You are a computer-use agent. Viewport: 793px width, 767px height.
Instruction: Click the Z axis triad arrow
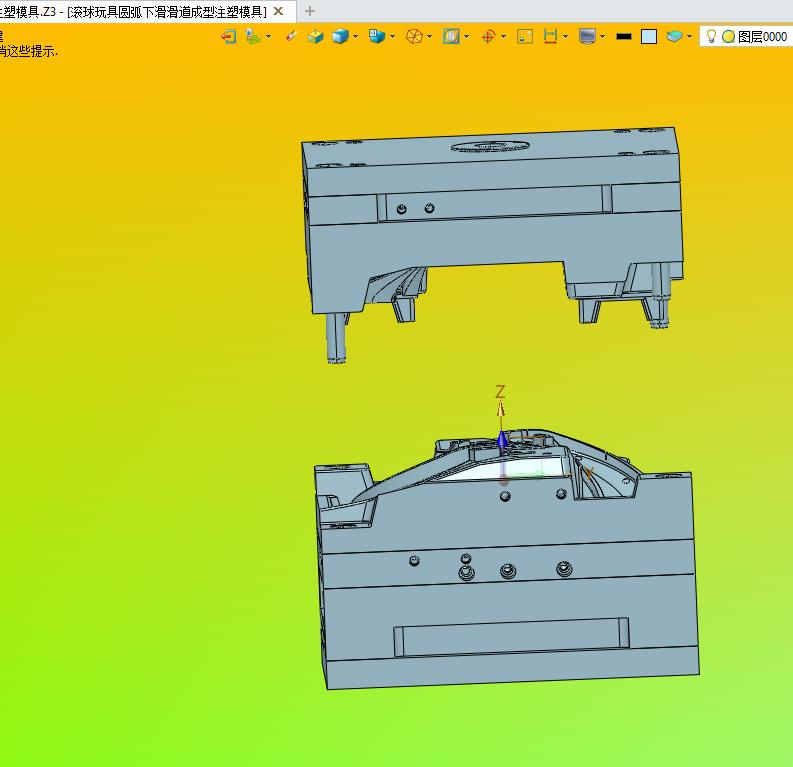coord(501,409)
